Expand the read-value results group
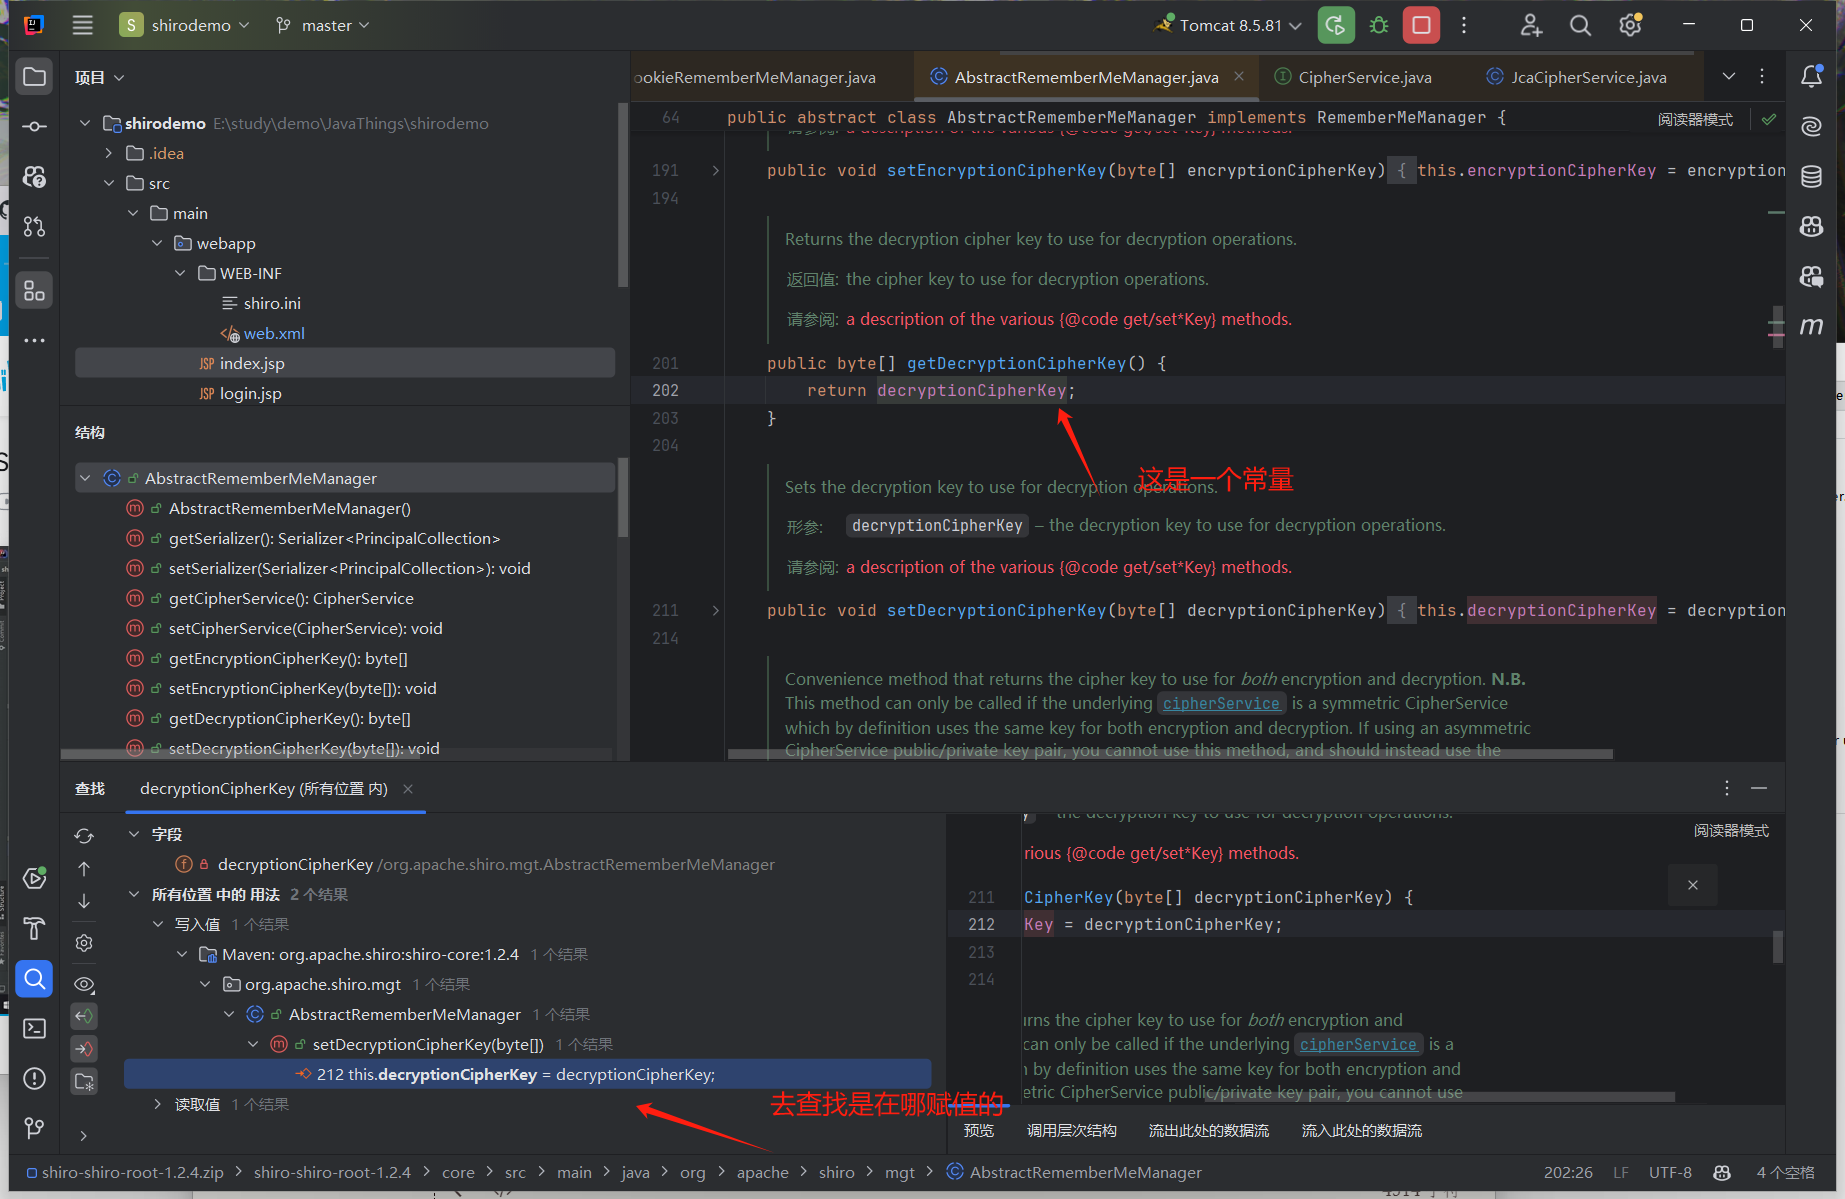 click(157, 1104)
